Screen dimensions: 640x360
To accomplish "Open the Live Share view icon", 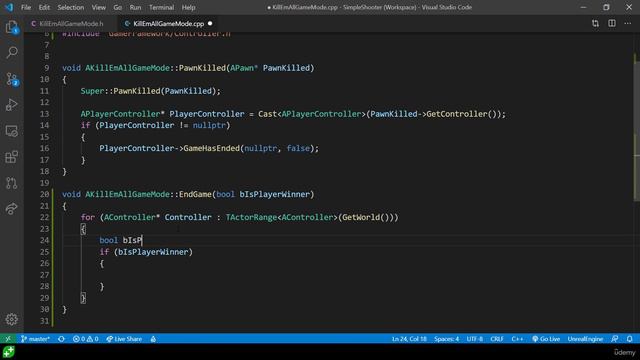I will click(x=11, y=209).
